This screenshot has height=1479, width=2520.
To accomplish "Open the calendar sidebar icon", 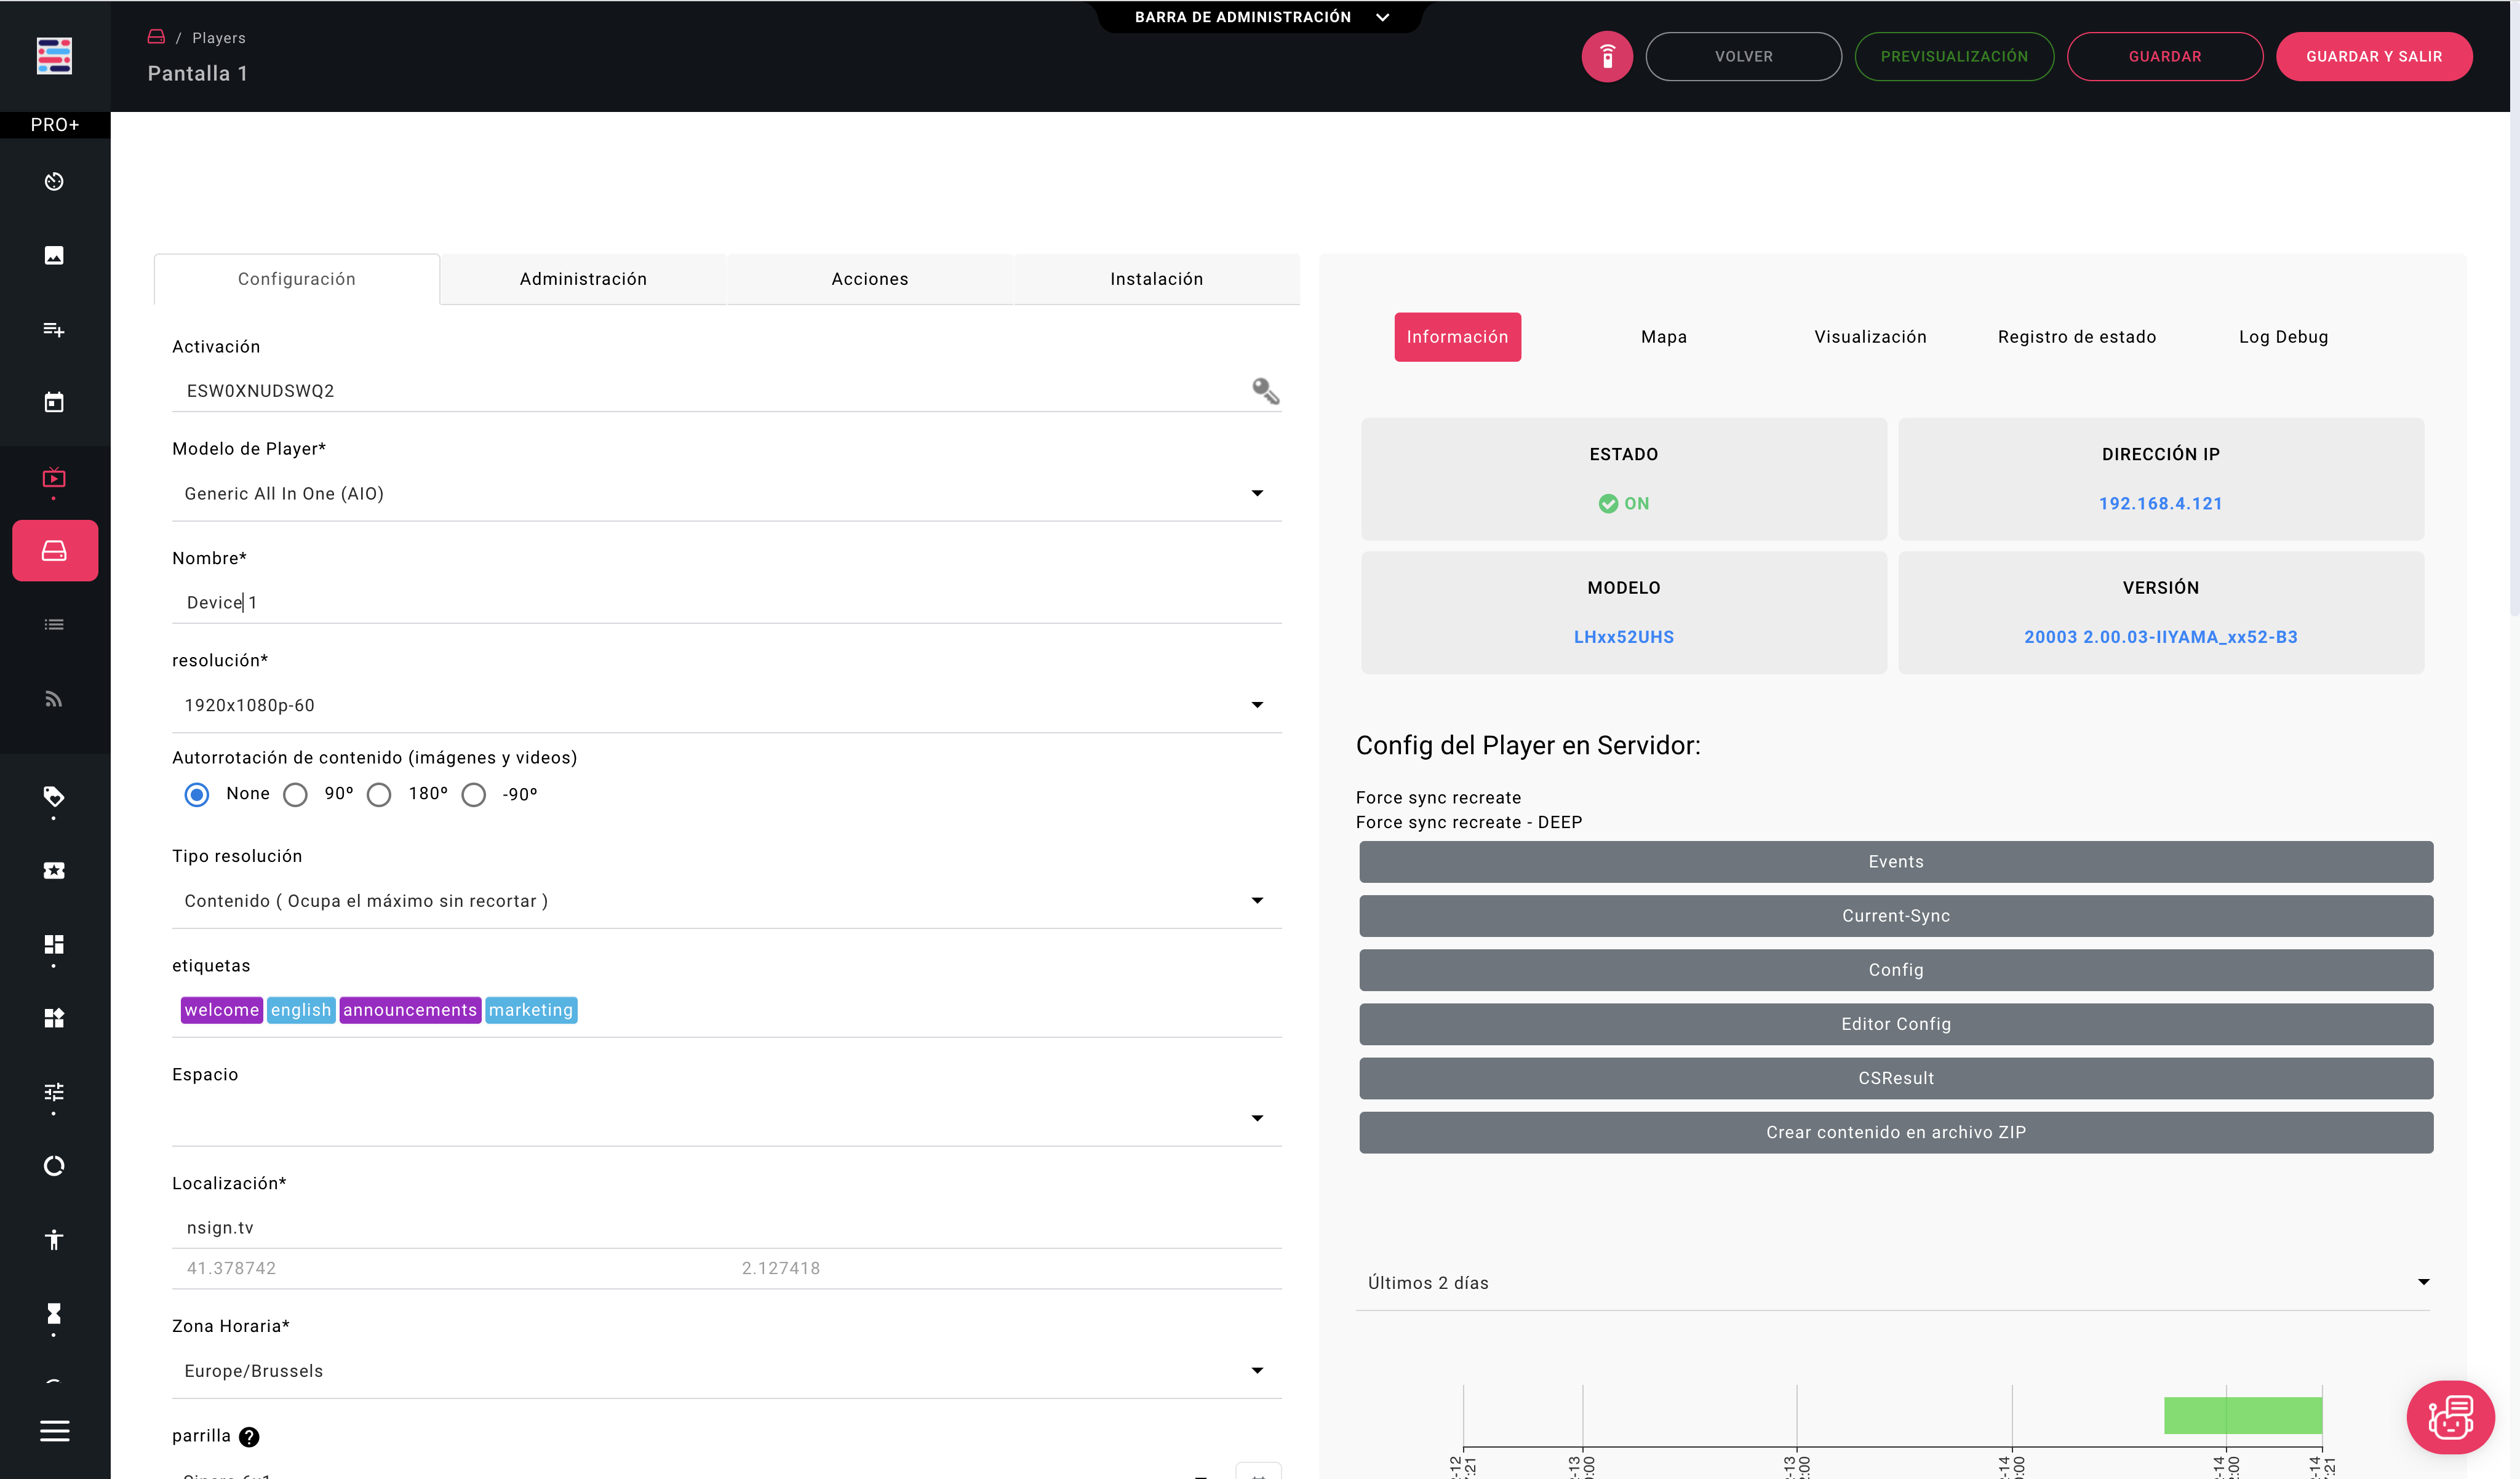I will [54, 402].
